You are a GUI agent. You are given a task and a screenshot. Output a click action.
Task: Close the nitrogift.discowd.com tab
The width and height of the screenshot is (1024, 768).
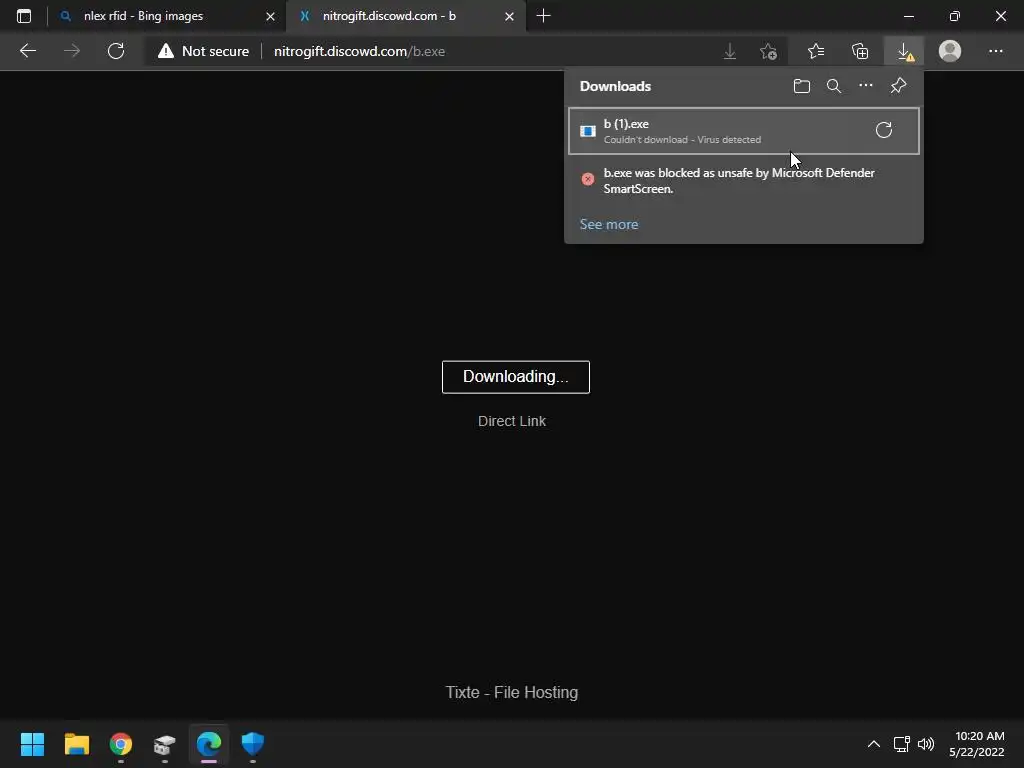tap(509, 16)
